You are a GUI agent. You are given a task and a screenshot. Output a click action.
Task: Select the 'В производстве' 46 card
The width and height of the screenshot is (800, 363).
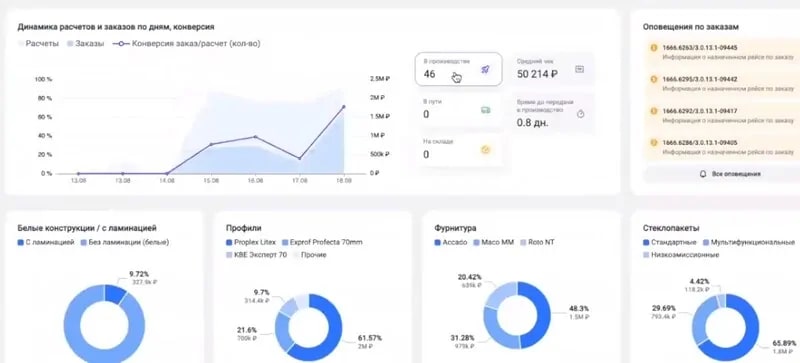point(458,69)
